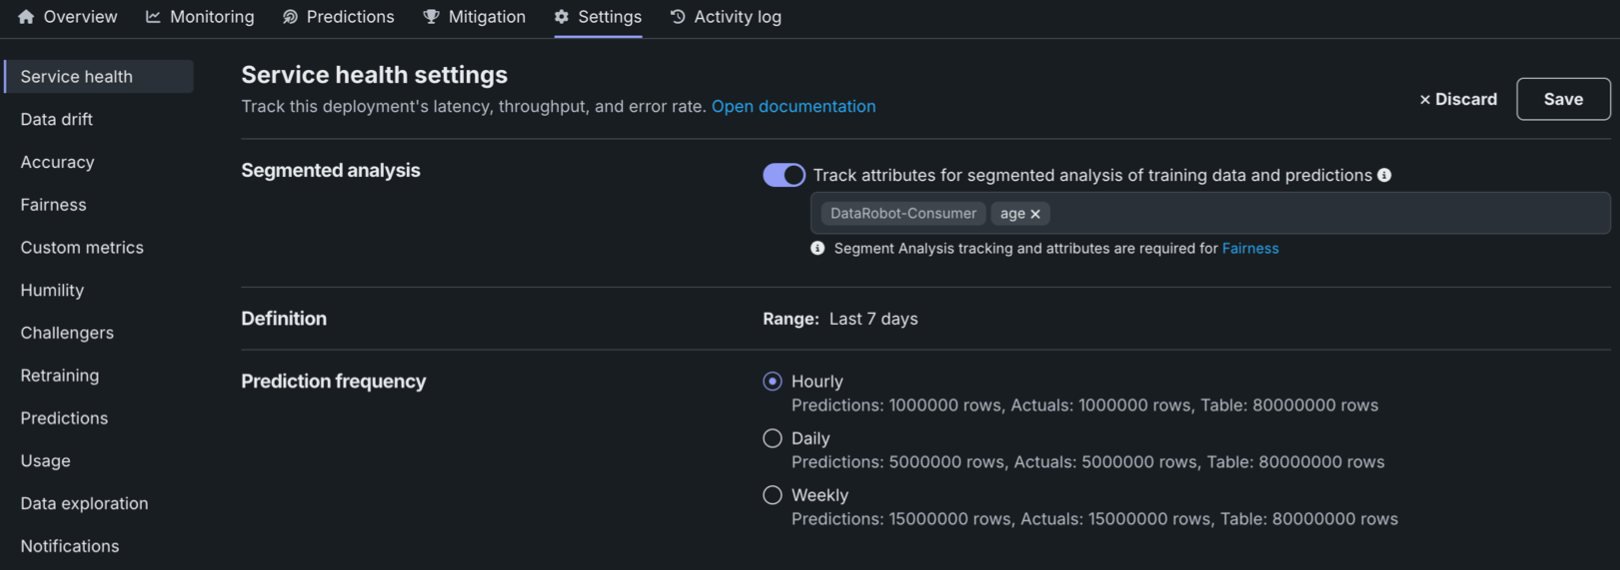This screenshot has height=570, width=1620.
Task: Select the Hourly prediction frequency
Action: (772, 381)
